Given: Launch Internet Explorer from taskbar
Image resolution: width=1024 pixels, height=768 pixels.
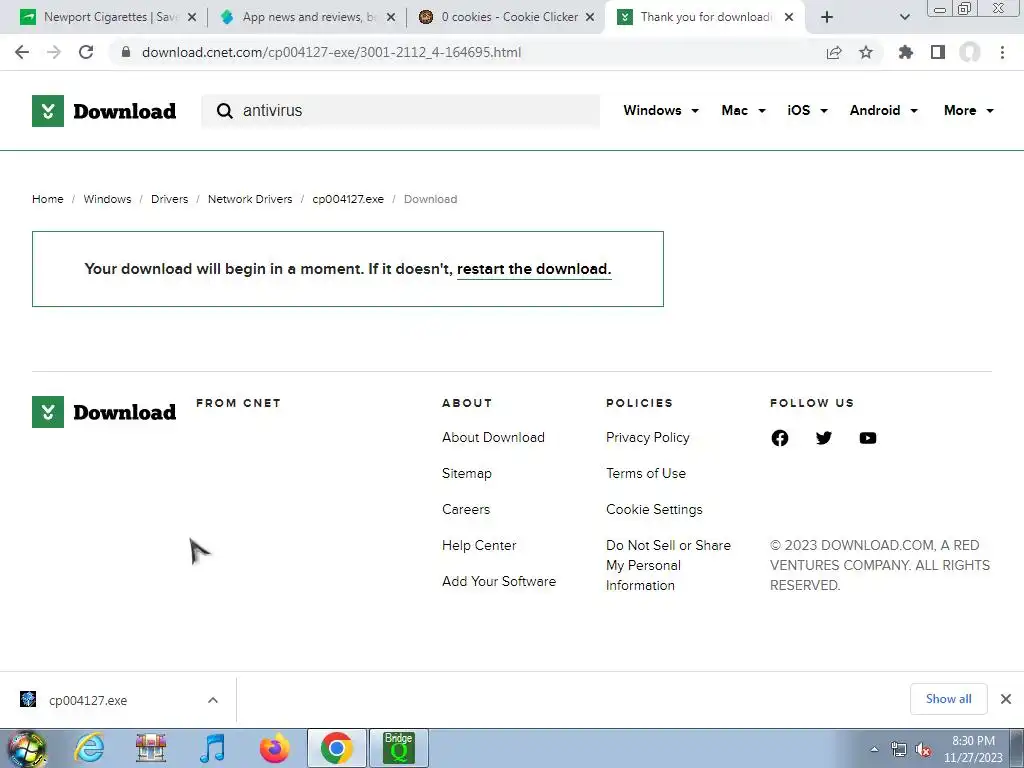Looking at the screenshot, I should click(89, 748).
